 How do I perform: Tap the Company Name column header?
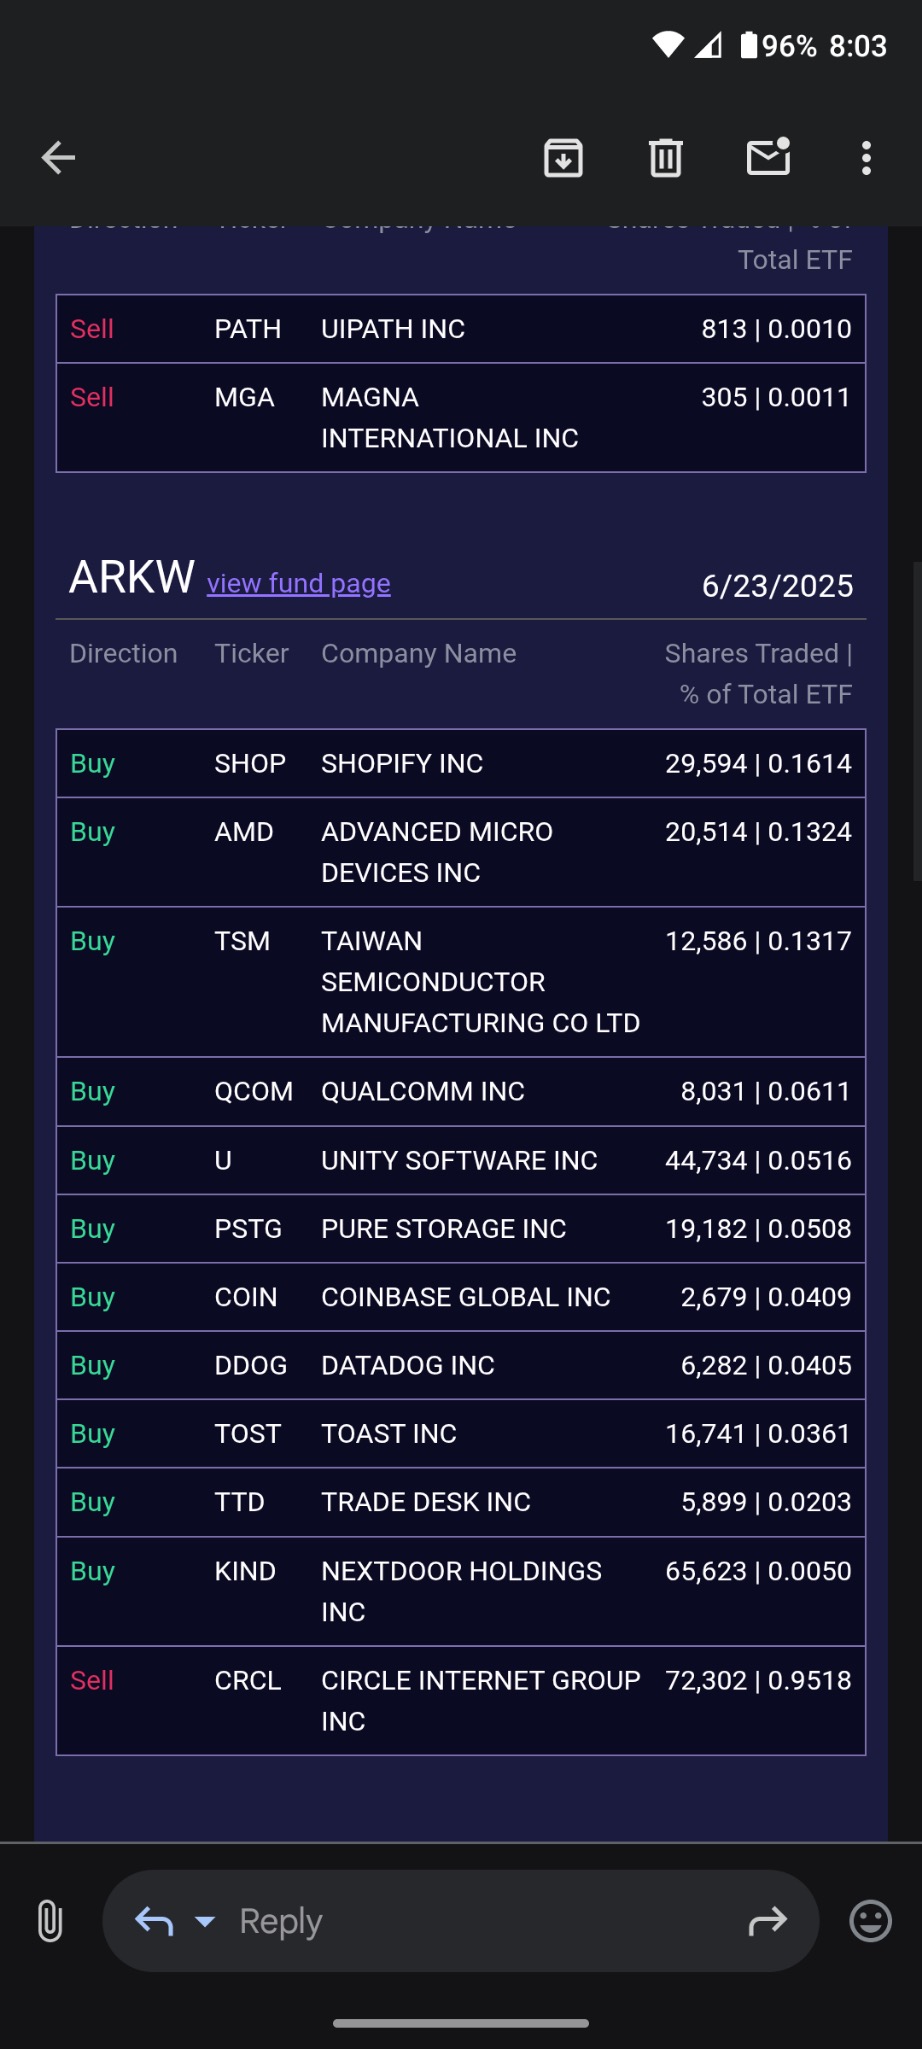[419, 654]
